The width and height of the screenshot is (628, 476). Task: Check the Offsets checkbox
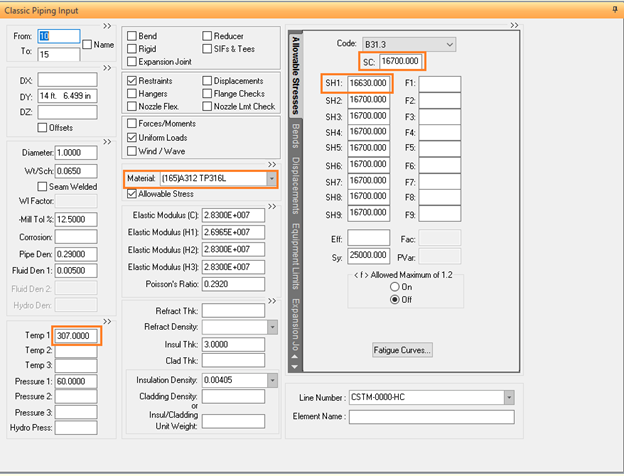[x=42, y=128]
